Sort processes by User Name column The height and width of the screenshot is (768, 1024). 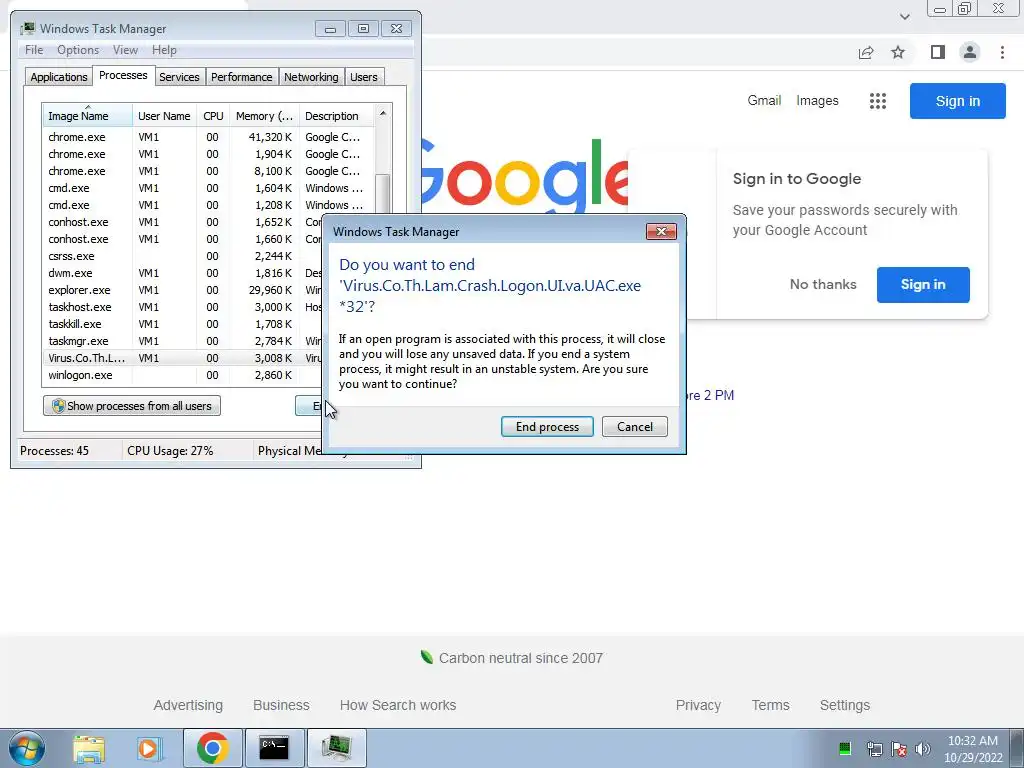click(164, 116)
